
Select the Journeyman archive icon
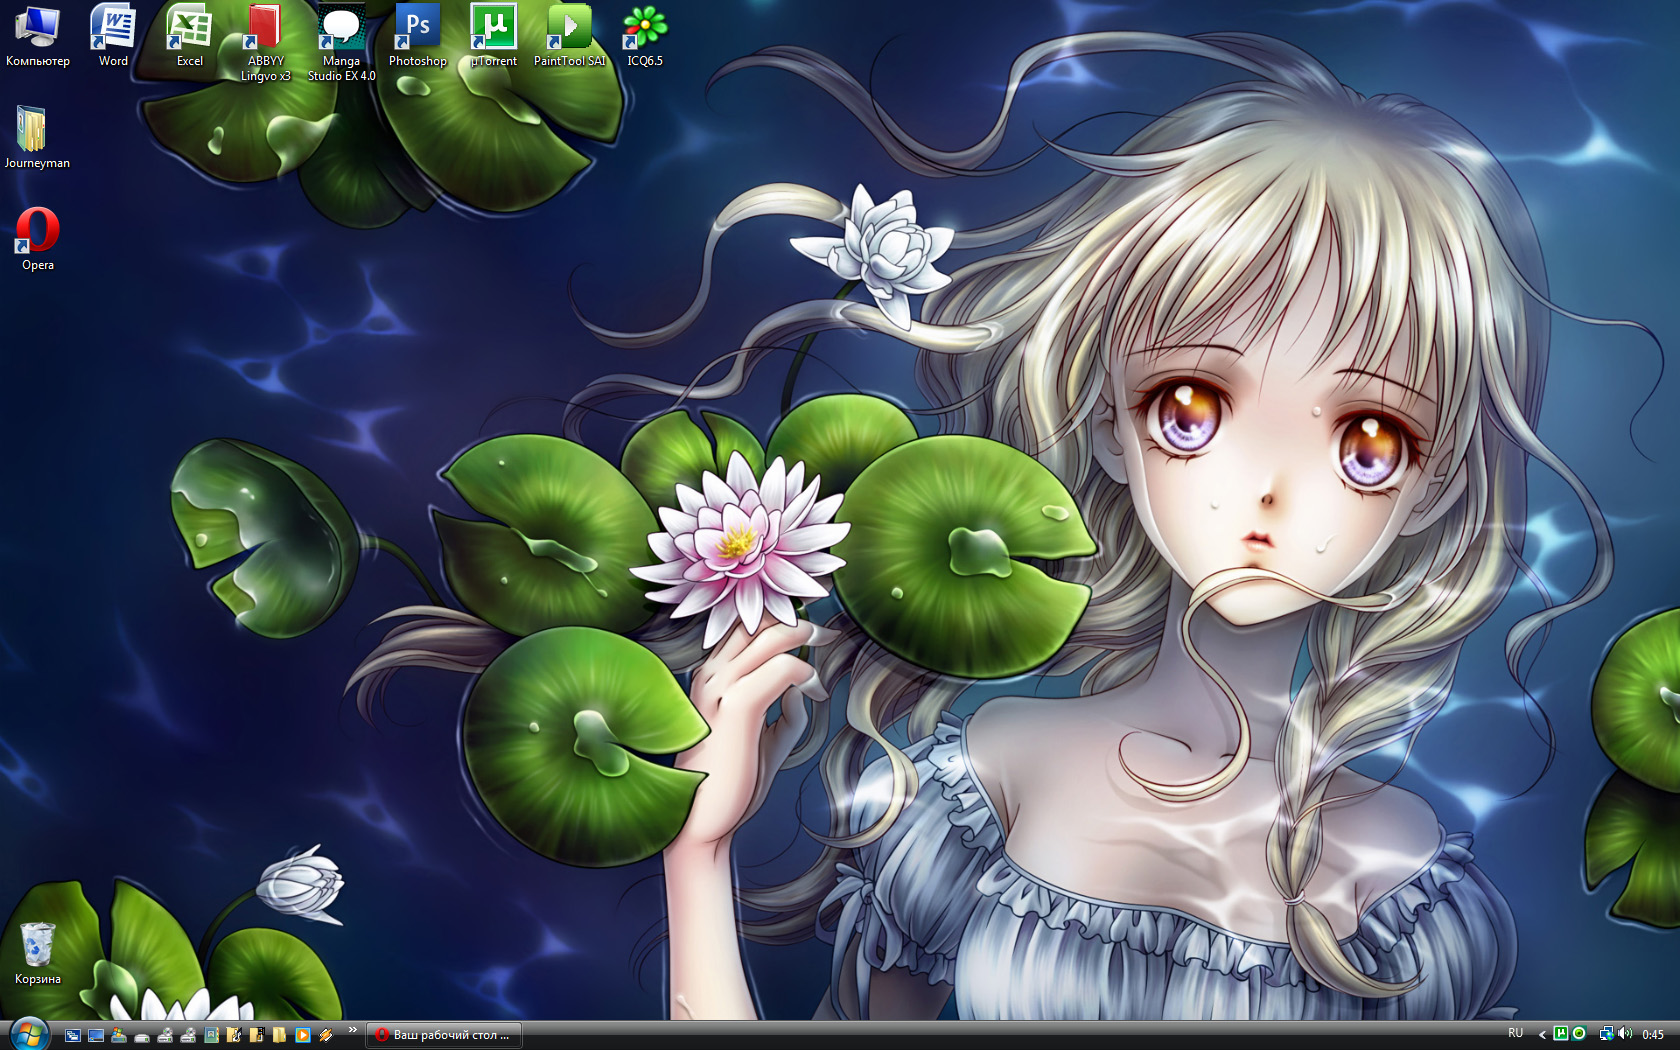point(37,137)
